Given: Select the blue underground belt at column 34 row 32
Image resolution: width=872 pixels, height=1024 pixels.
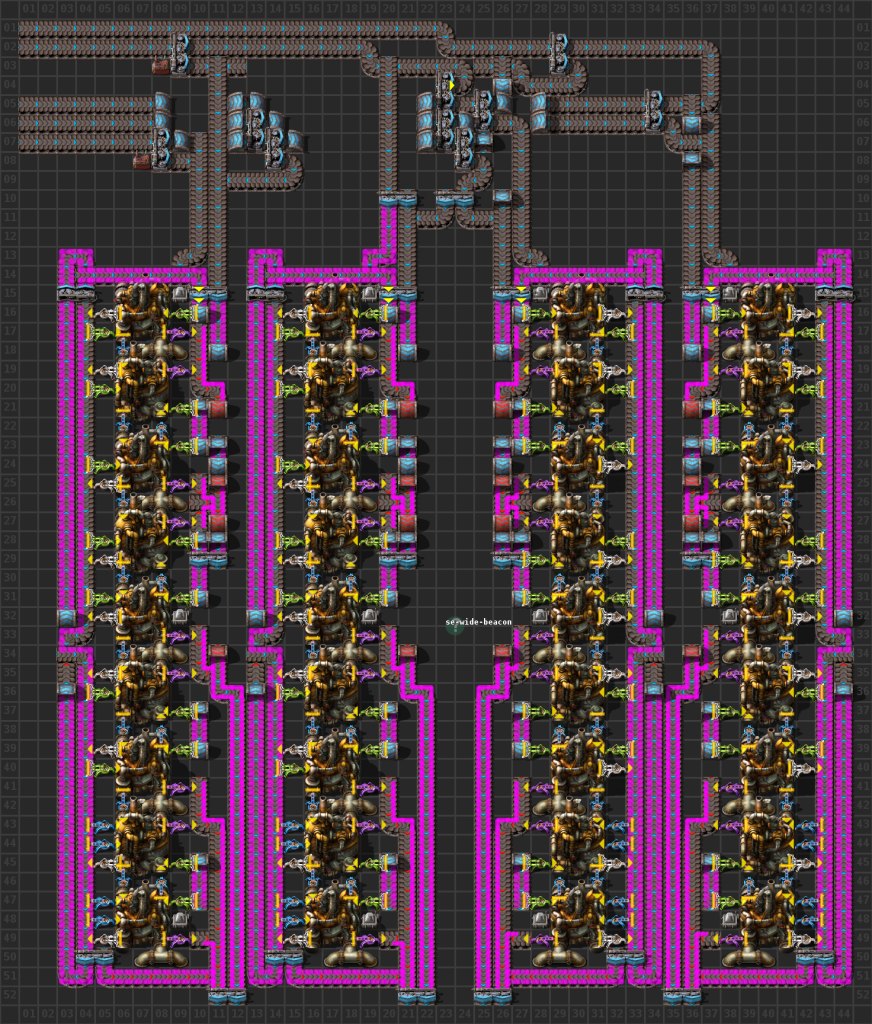Looking at the screenshot, I should point(654,615).
